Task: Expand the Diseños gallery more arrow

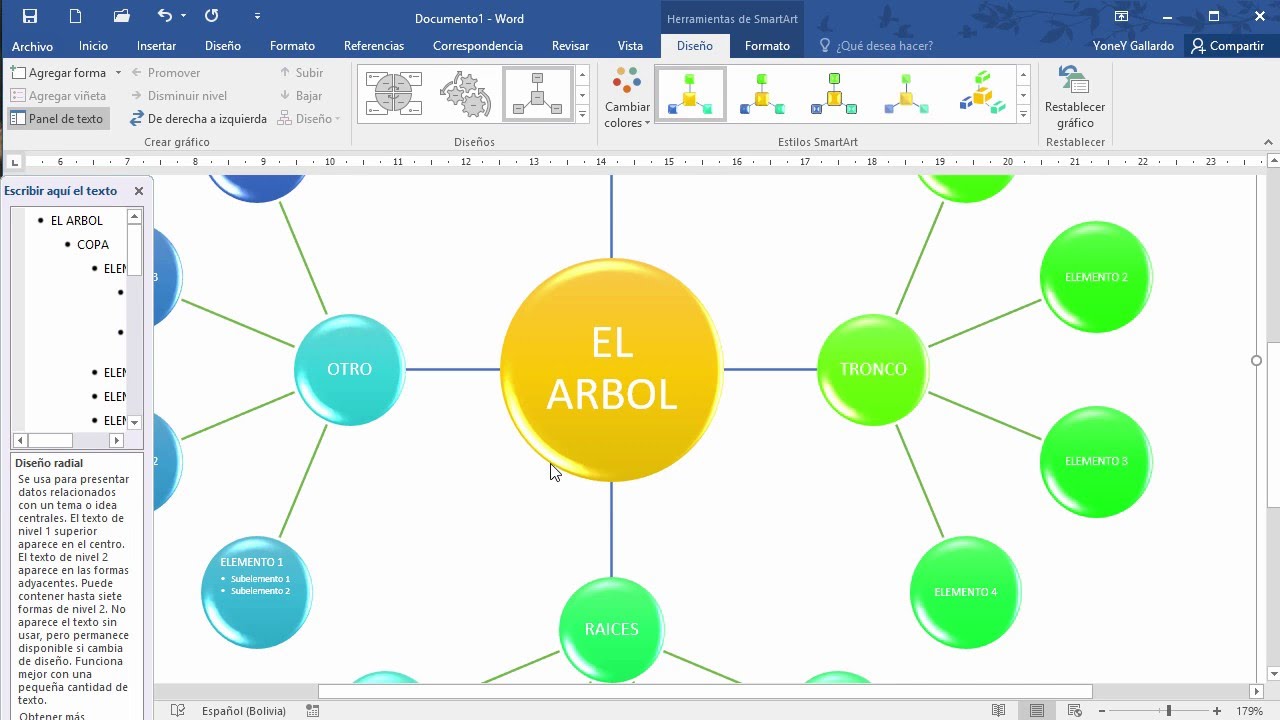Action: click(x=583, y=115)
